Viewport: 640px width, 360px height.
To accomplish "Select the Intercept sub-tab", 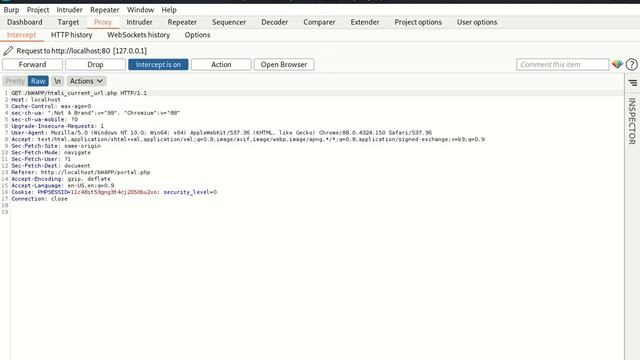I will (x=22, y=35).
